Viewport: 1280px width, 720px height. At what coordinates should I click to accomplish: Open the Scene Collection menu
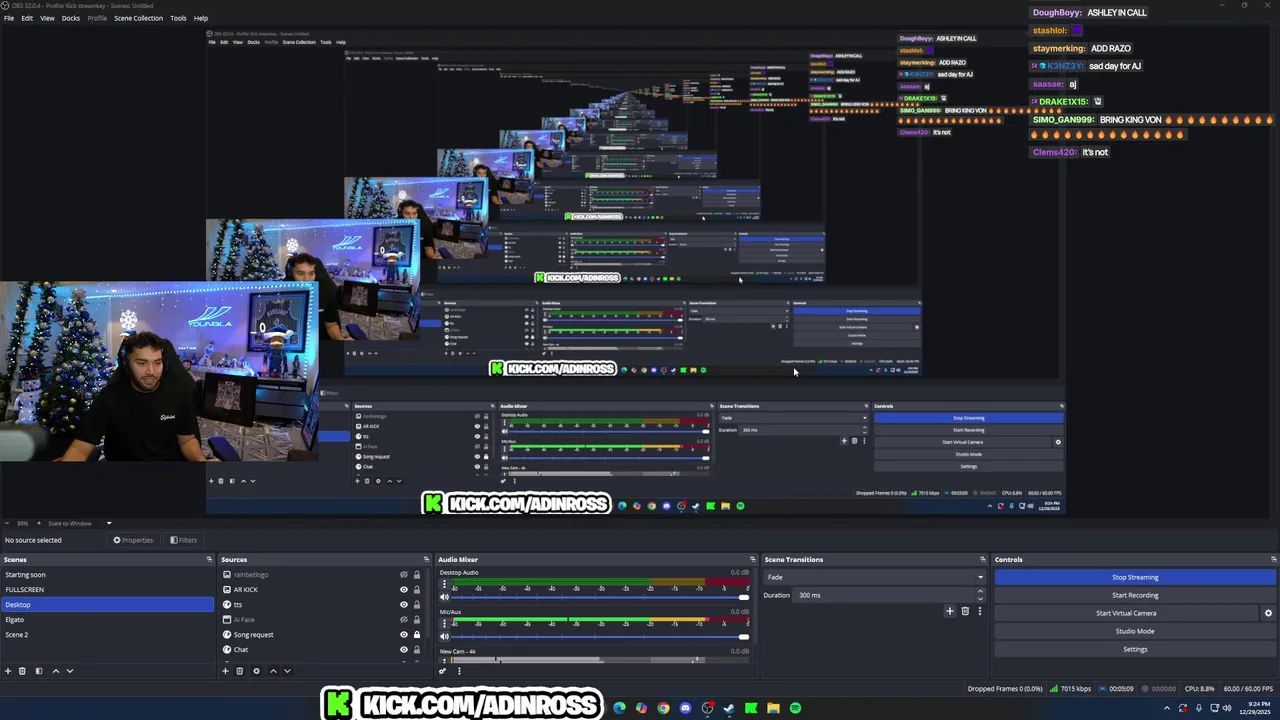[x=138, y=18]
